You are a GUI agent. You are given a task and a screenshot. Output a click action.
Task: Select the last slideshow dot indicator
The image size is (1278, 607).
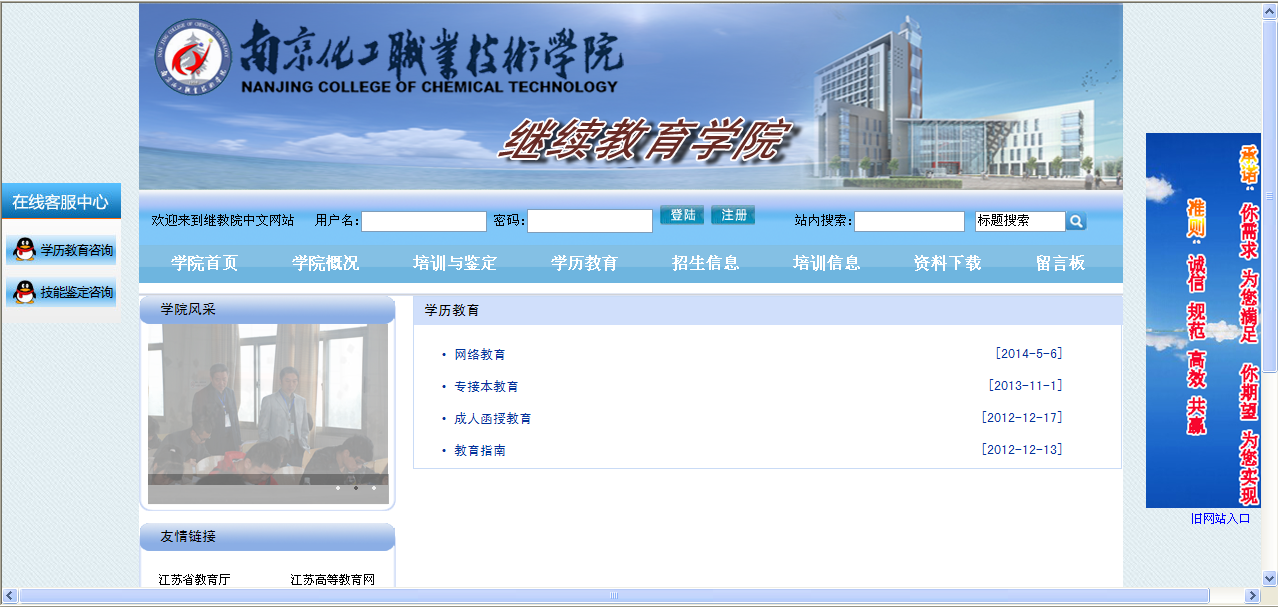point(374,488)
